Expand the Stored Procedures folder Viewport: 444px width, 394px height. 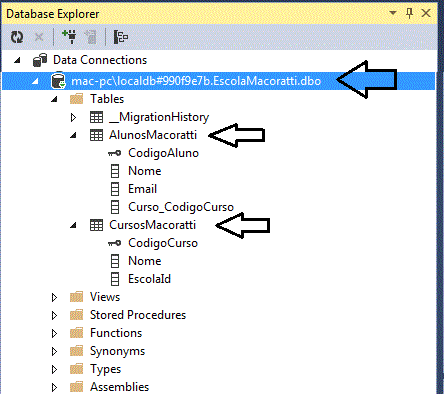[x=54, y=315]
